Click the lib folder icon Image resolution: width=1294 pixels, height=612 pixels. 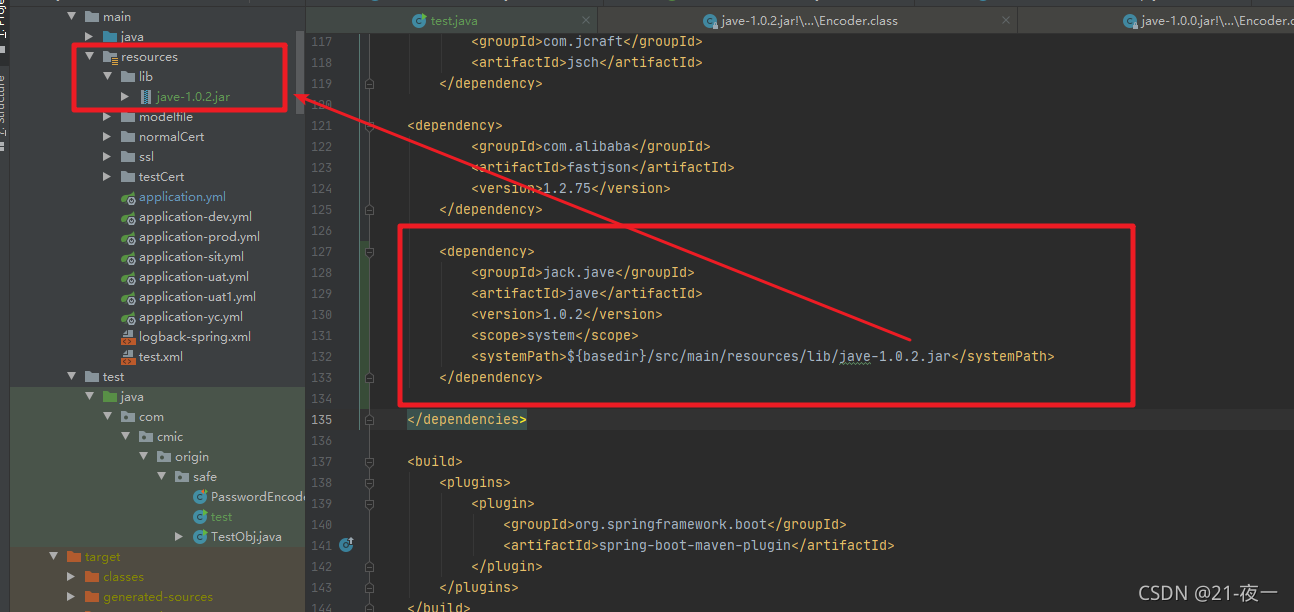pyautogui.click(x=128, y=77)
